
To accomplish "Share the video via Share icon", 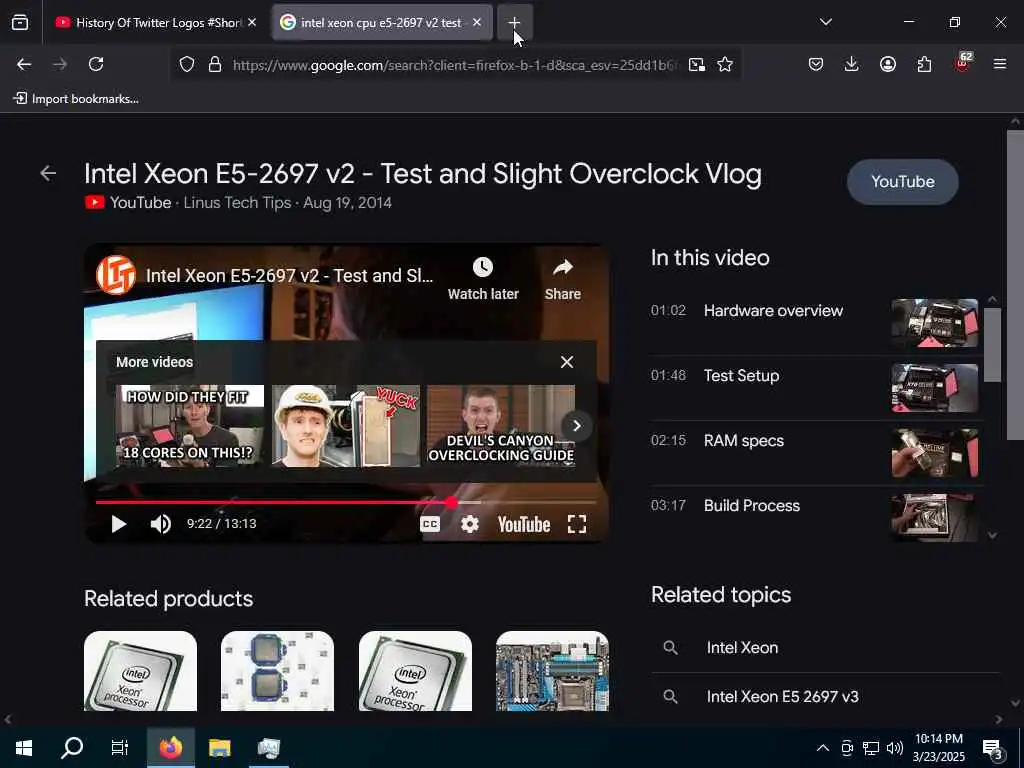I will (562, 278).
